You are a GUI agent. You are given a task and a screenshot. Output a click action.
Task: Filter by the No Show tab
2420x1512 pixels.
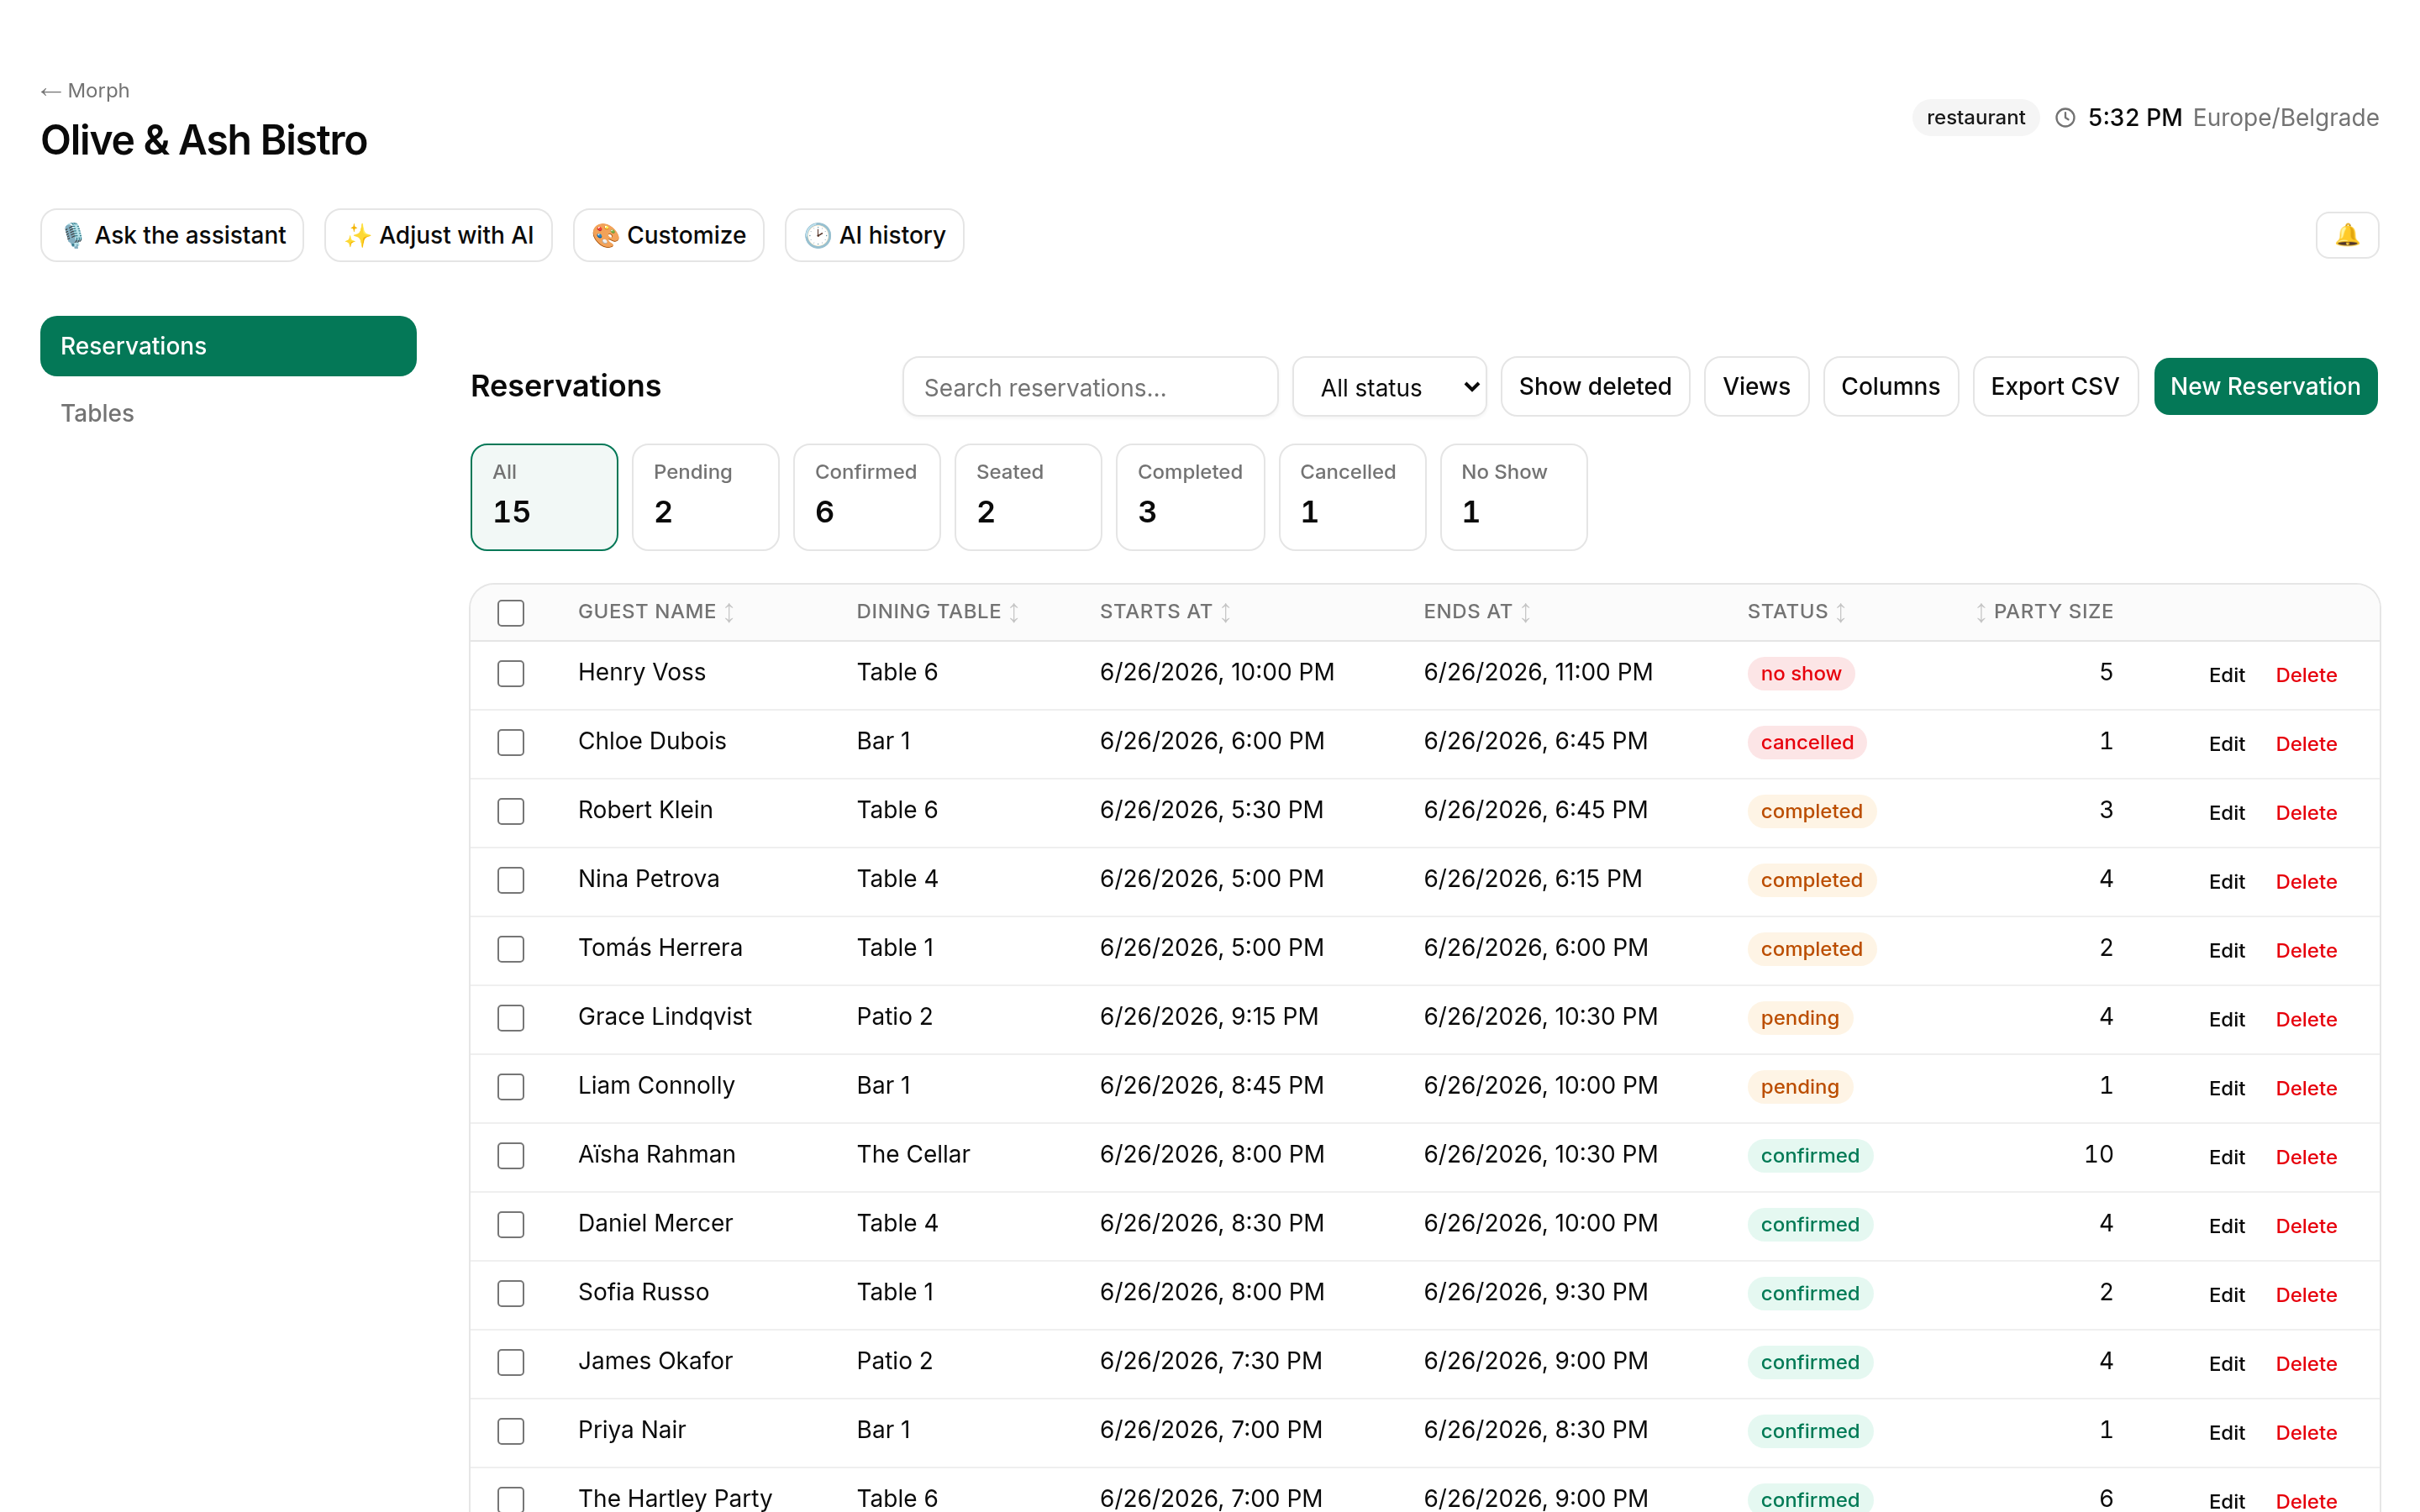click(x=1513, y=497)
